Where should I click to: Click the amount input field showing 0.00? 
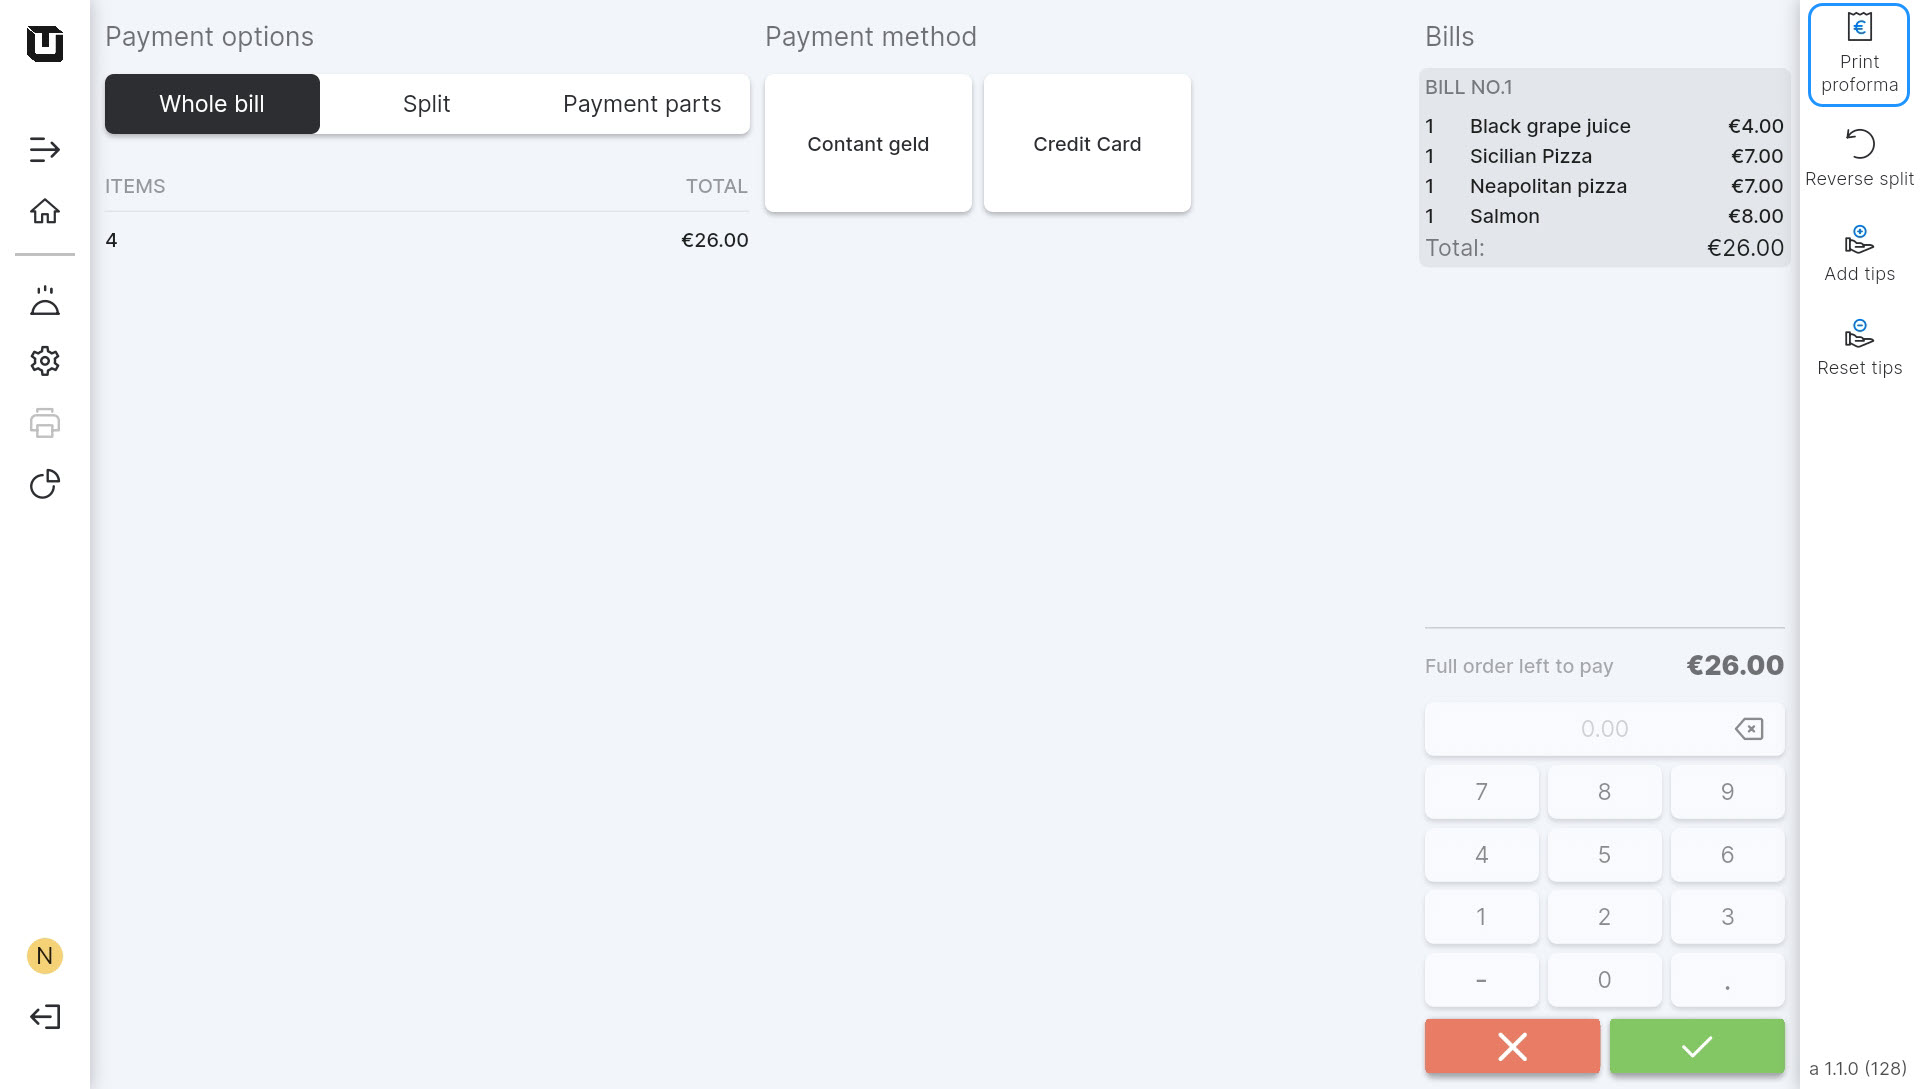pos(1580,729)
